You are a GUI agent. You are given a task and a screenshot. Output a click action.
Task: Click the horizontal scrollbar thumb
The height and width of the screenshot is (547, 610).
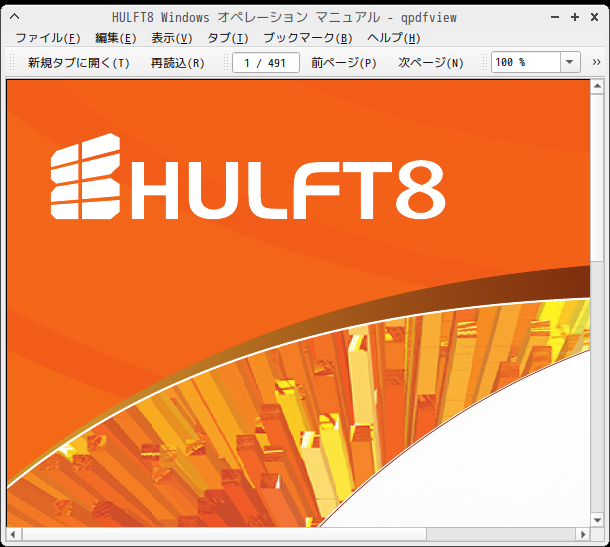[x=224, y=534]
